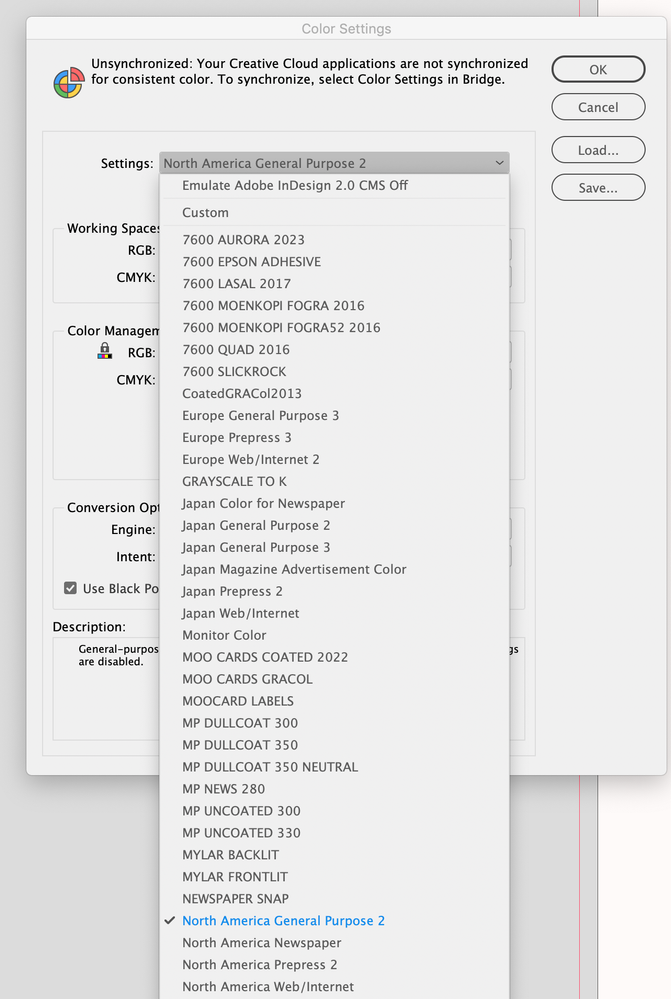
Task: Pick Japan General Purpose 3
Action: point(334,547)
